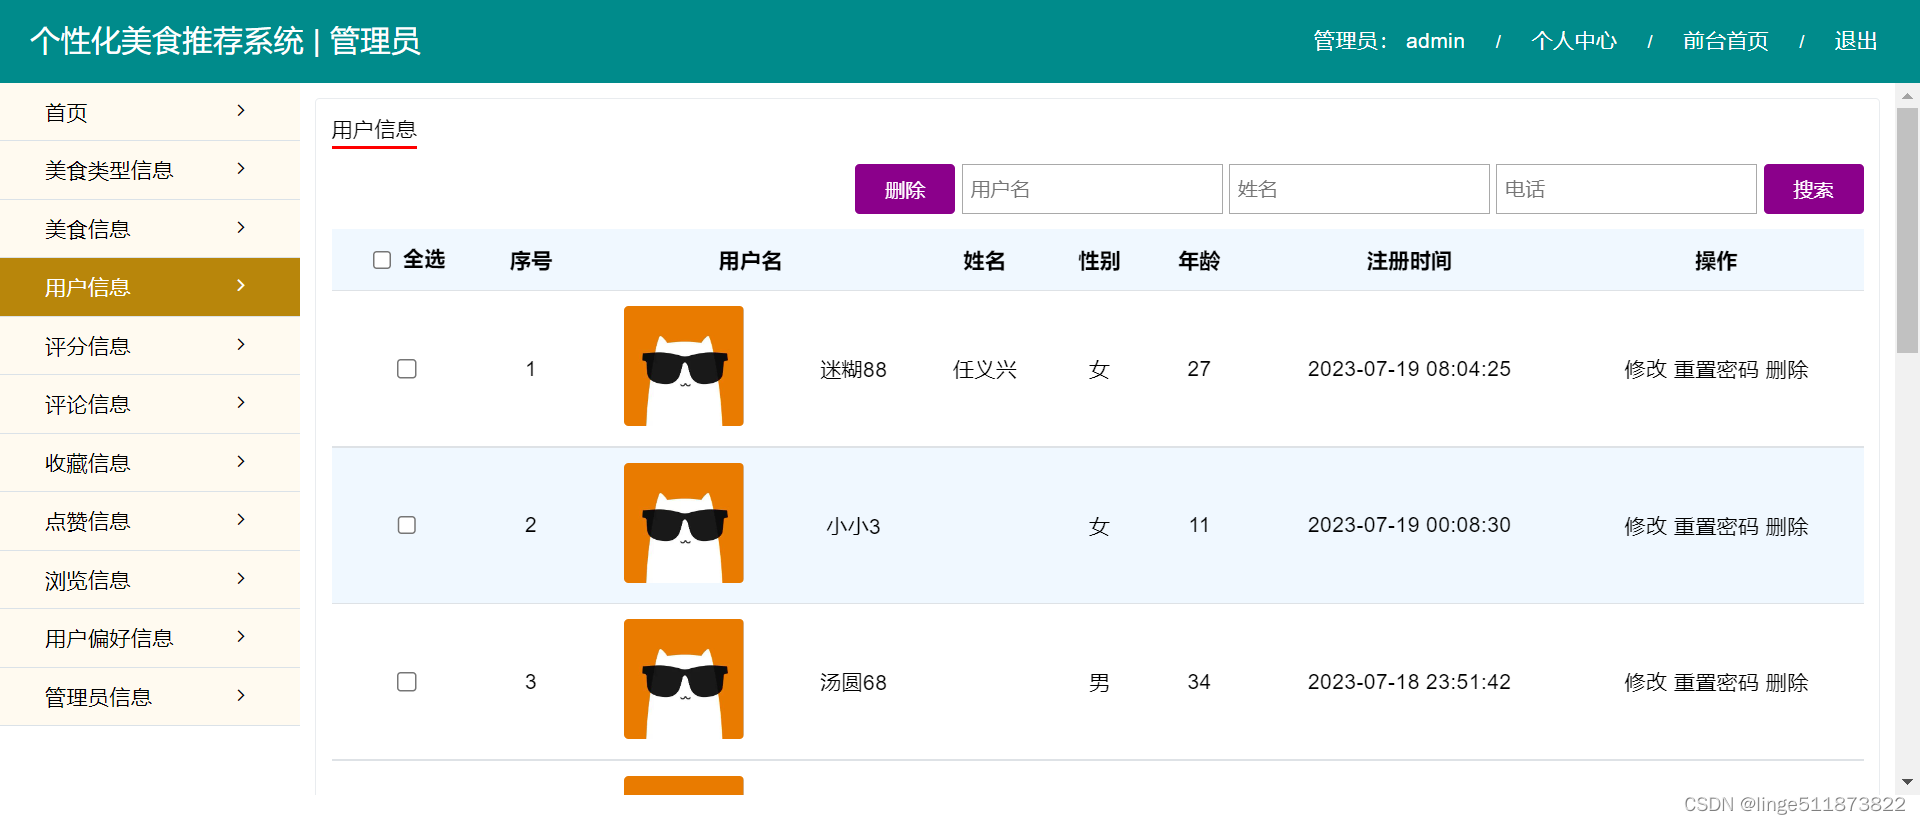1920x824 pixels.
Task: Open the 评论信息 menu item
Action: tap(150, 404)
